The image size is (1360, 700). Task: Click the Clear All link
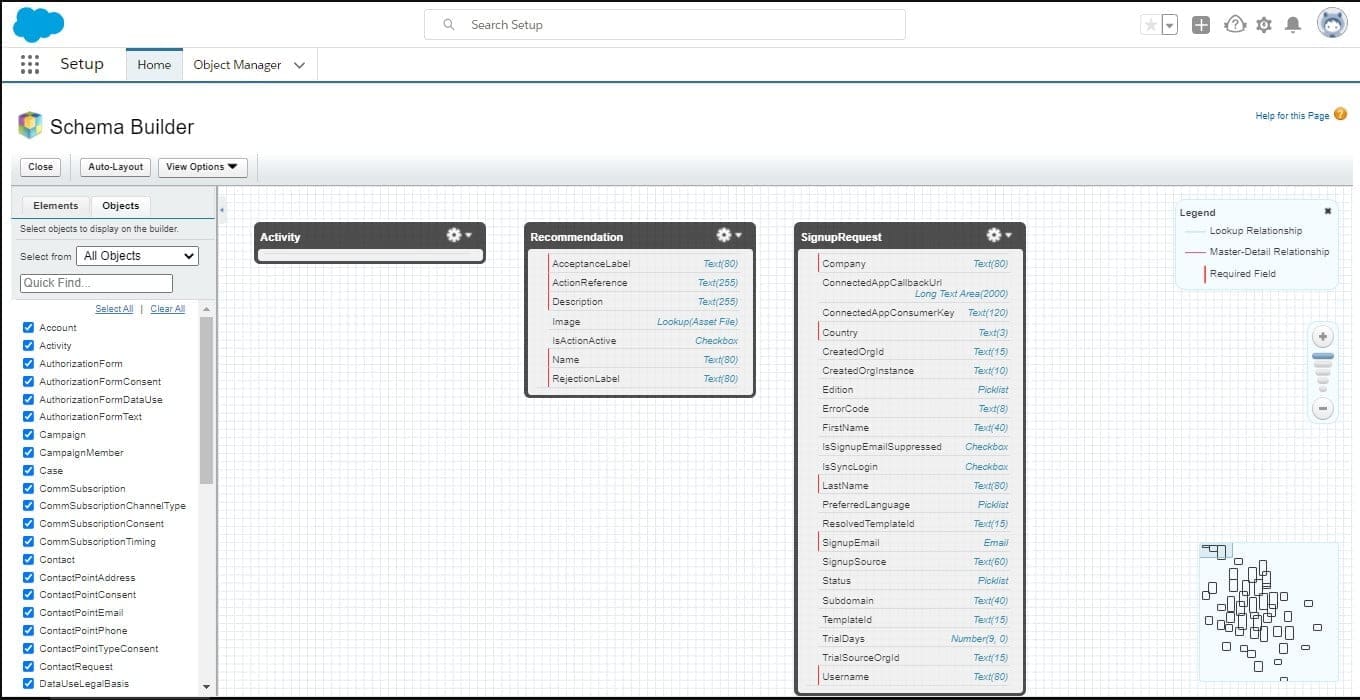tap(167, 309)
